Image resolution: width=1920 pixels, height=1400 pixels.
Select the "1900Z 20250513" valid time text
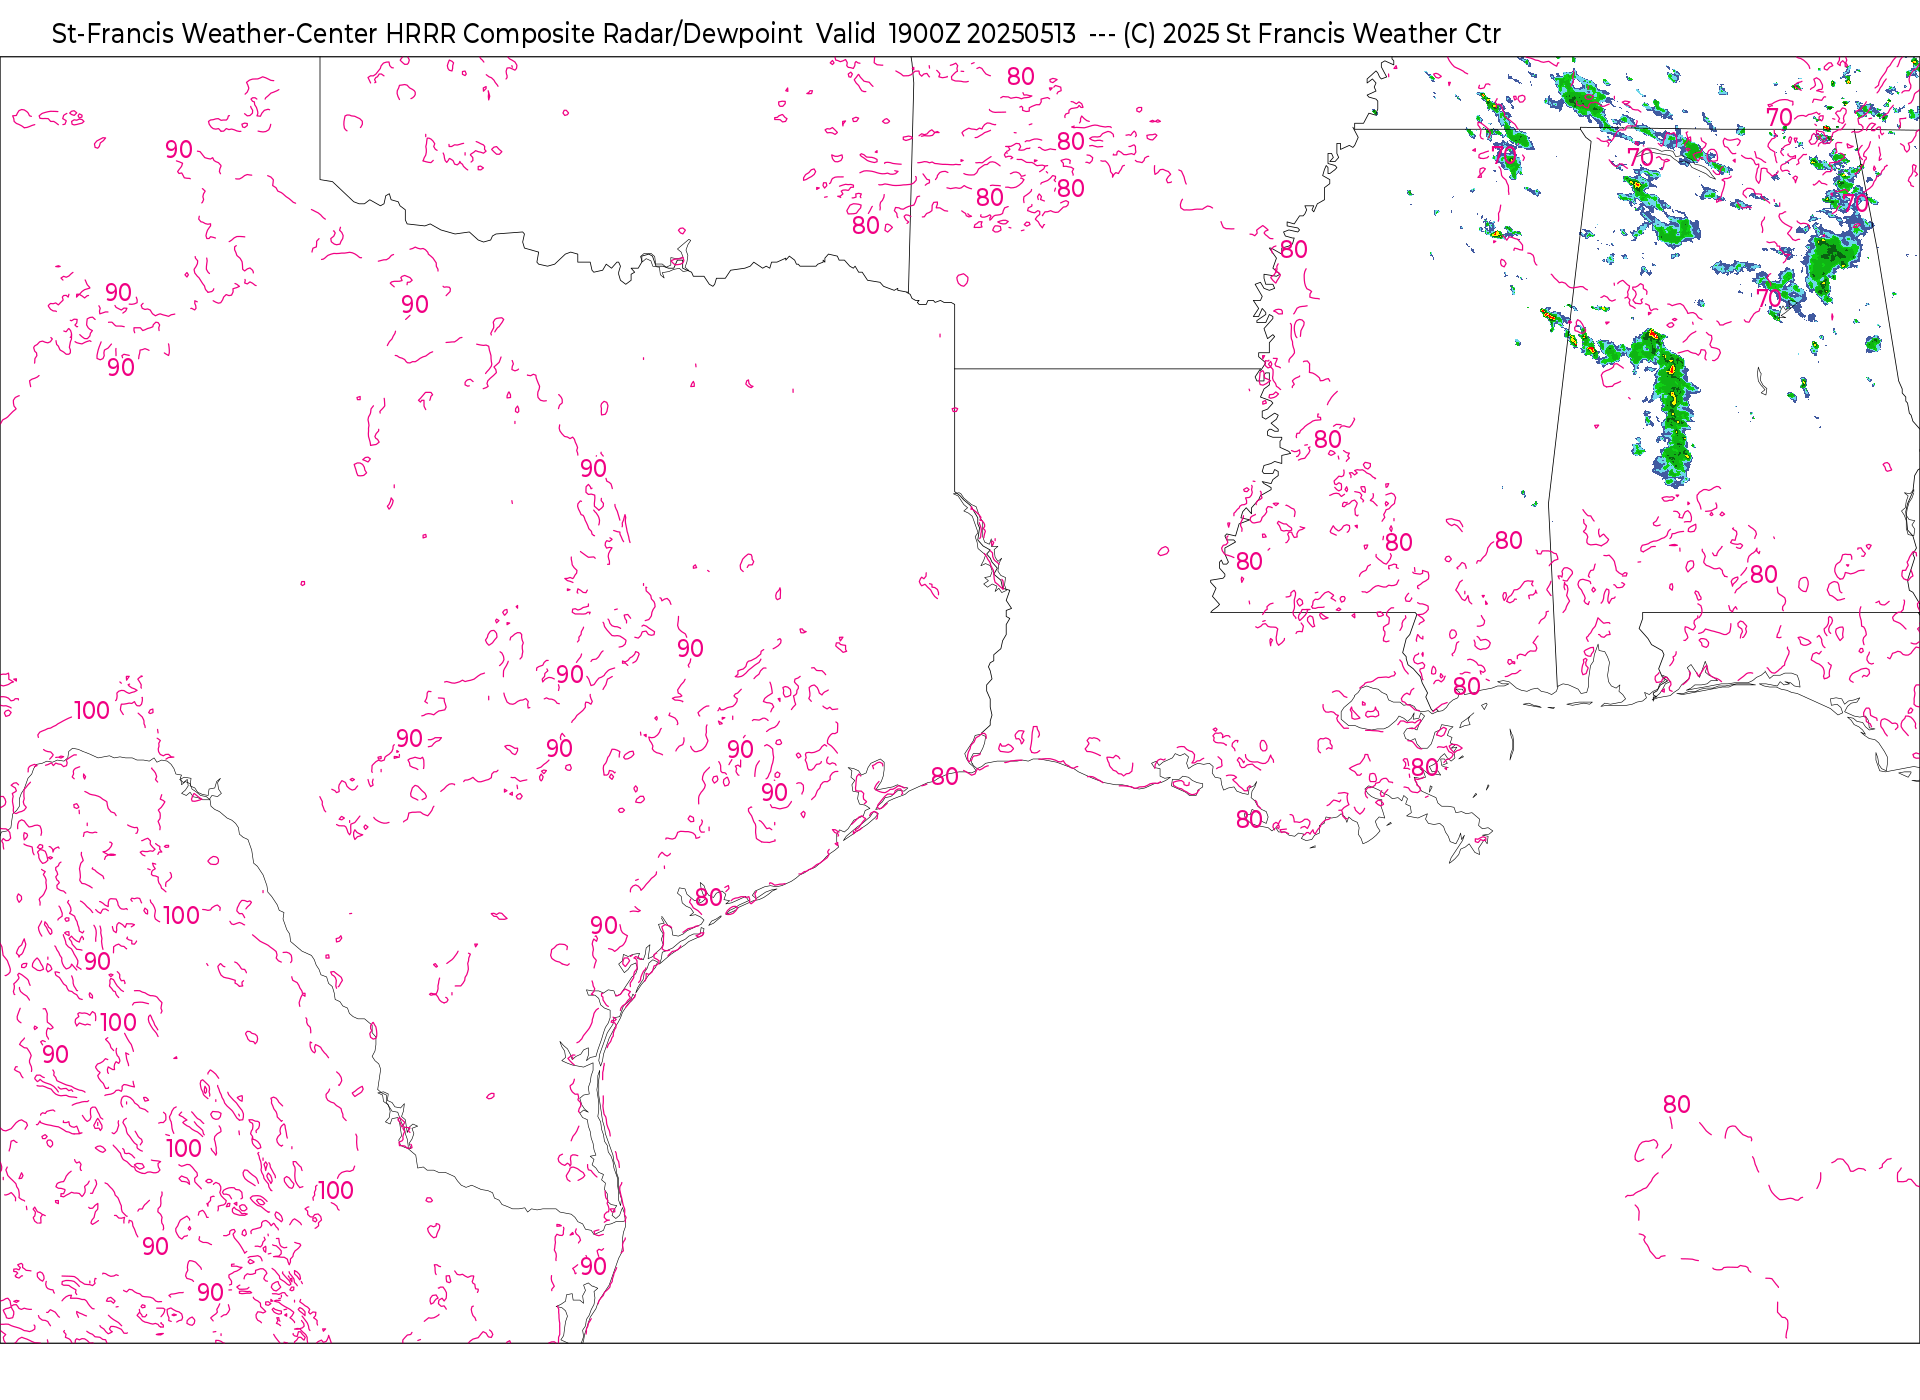982,34
